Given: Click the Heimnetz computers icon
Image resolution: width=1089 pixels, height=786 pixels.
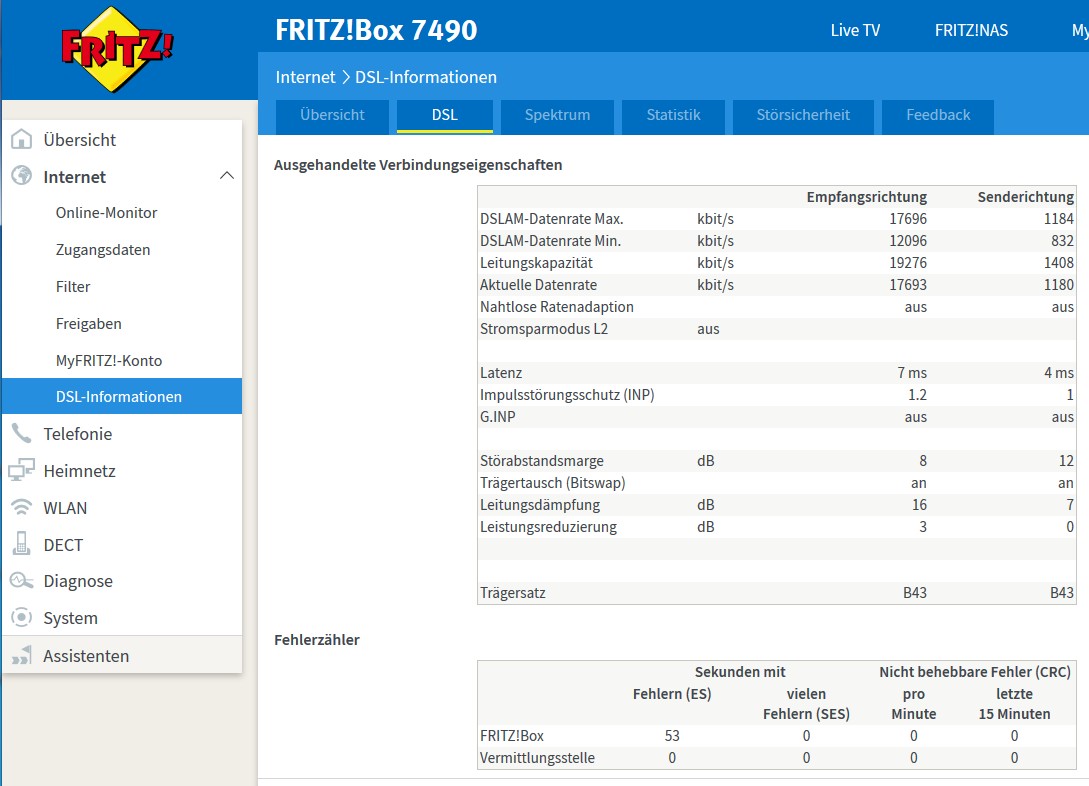Looking at the screenshot, I should pos(22,470).
